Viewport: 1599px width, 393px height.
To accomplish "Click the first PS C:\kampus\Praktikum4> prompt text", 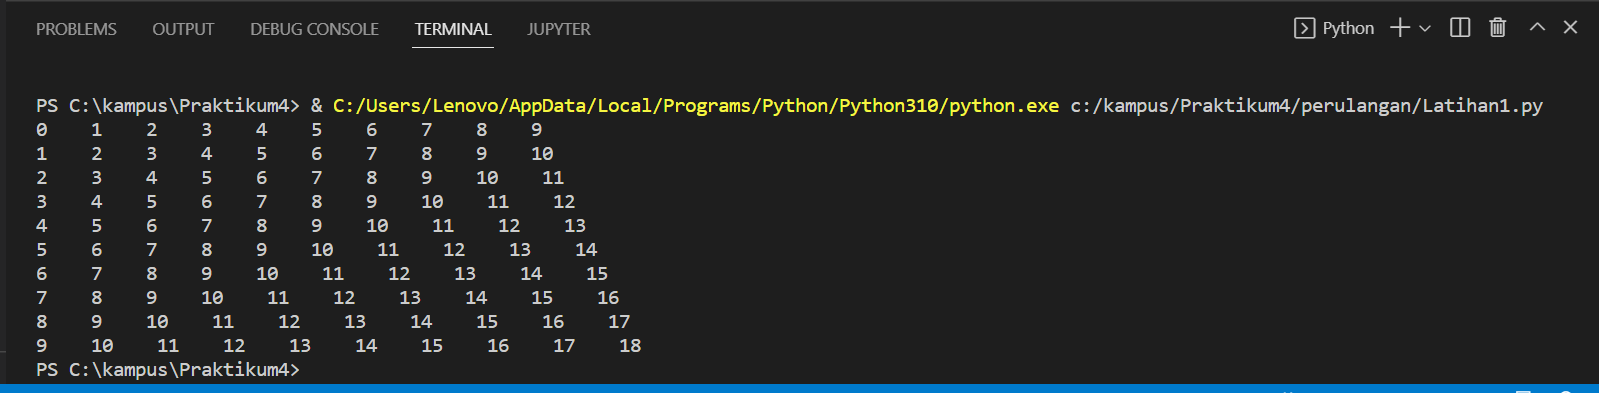I will pyautogui.click(x=168, y=106).
